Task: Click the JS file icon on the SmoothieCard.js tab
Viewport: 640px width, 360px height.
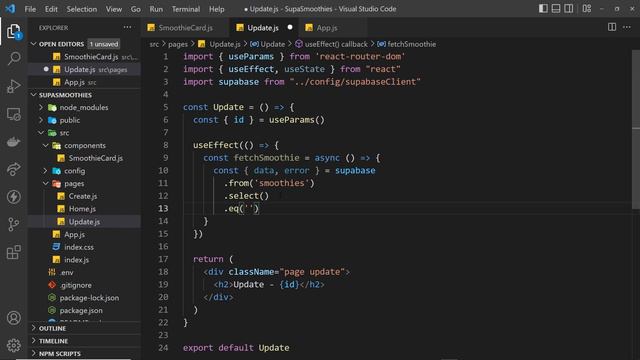Action: coord(151,28)
